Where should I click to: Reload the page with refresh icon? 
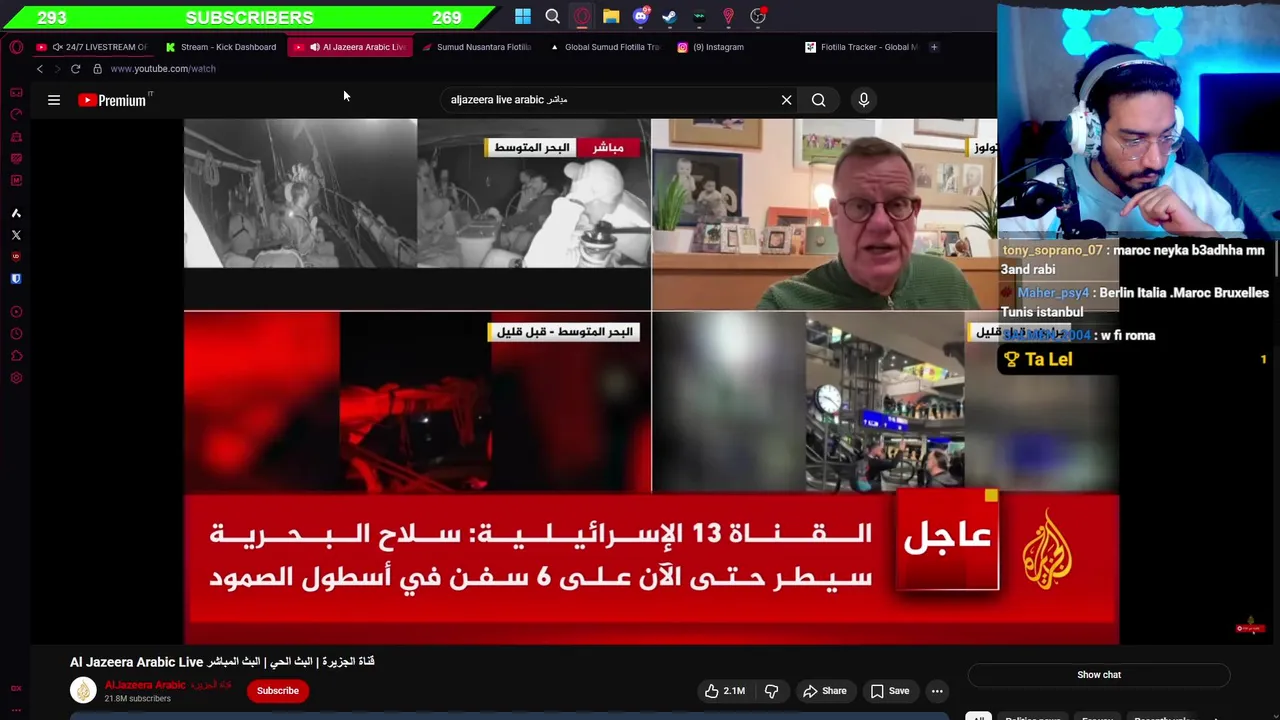[x=75, y=69]
